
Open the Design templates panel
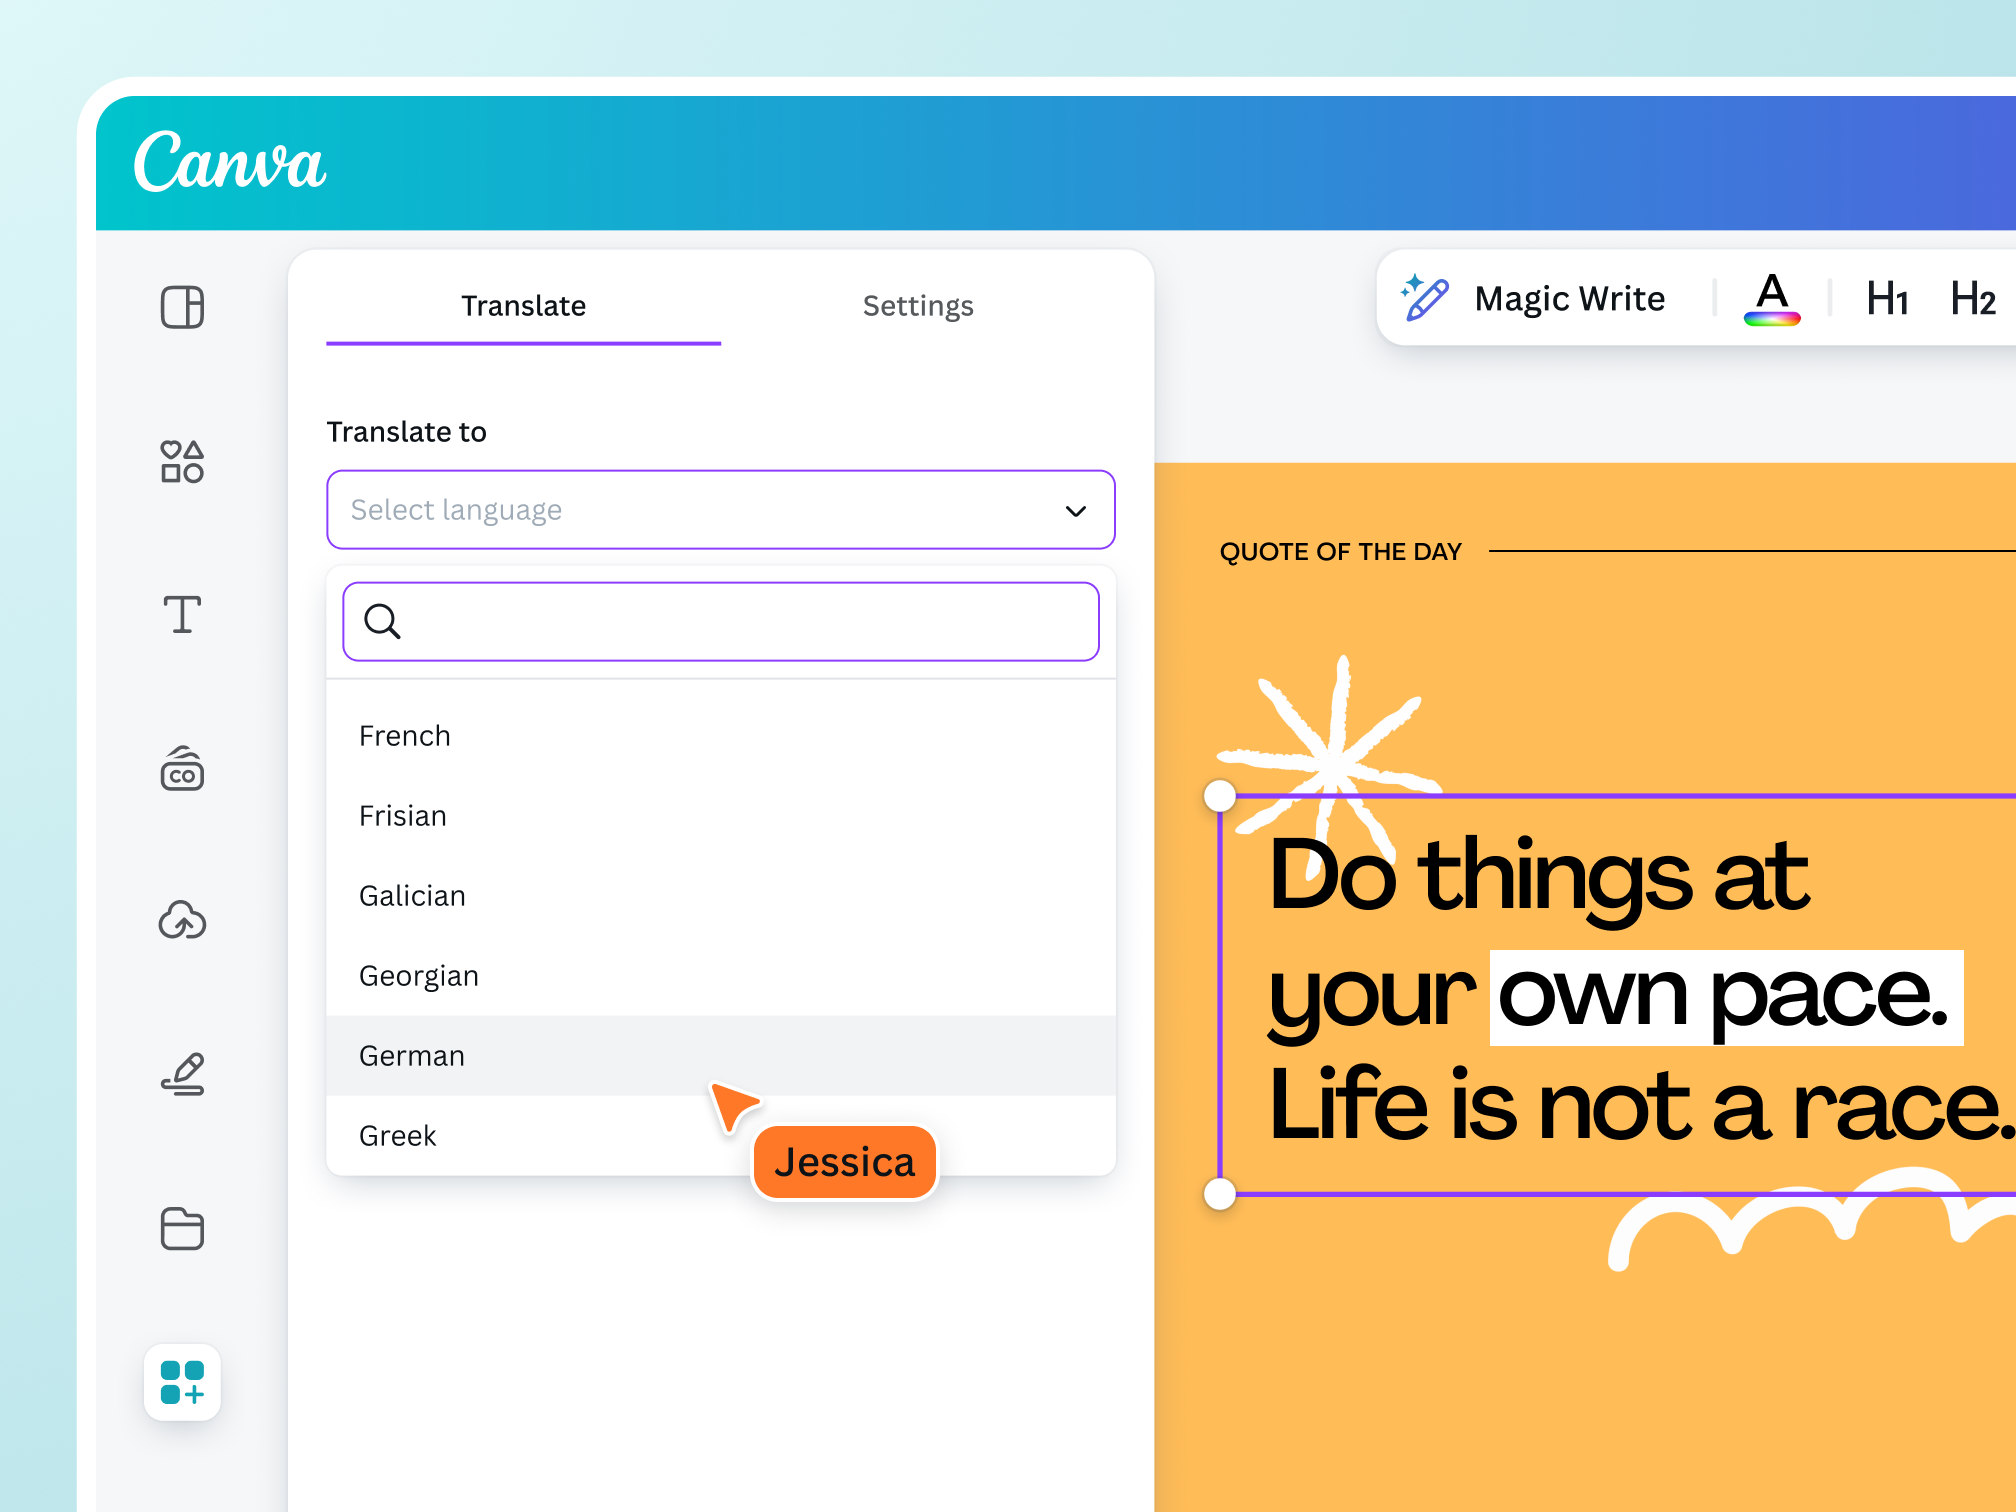[182, 308]
